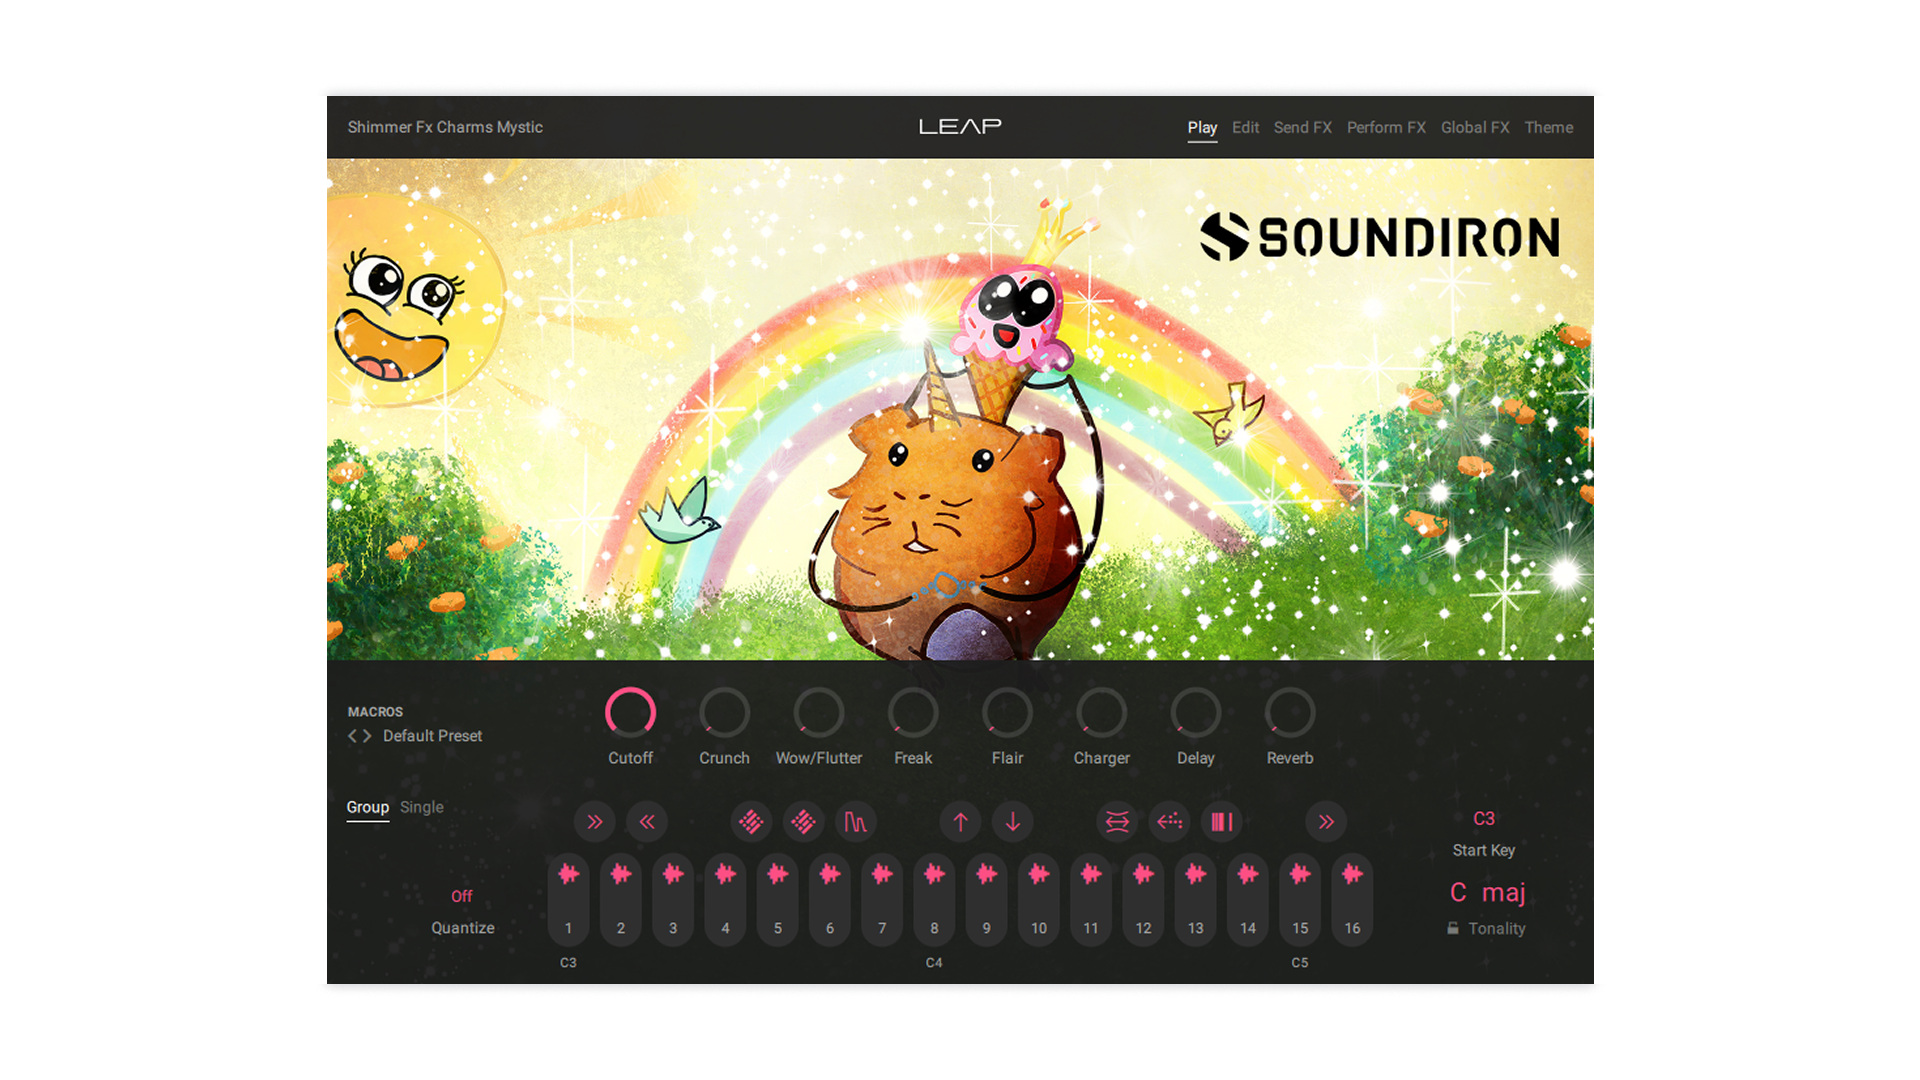Screen dimensions: 1920x1080
Task: Trigger sample pad 15
Action: (1300, 900)
